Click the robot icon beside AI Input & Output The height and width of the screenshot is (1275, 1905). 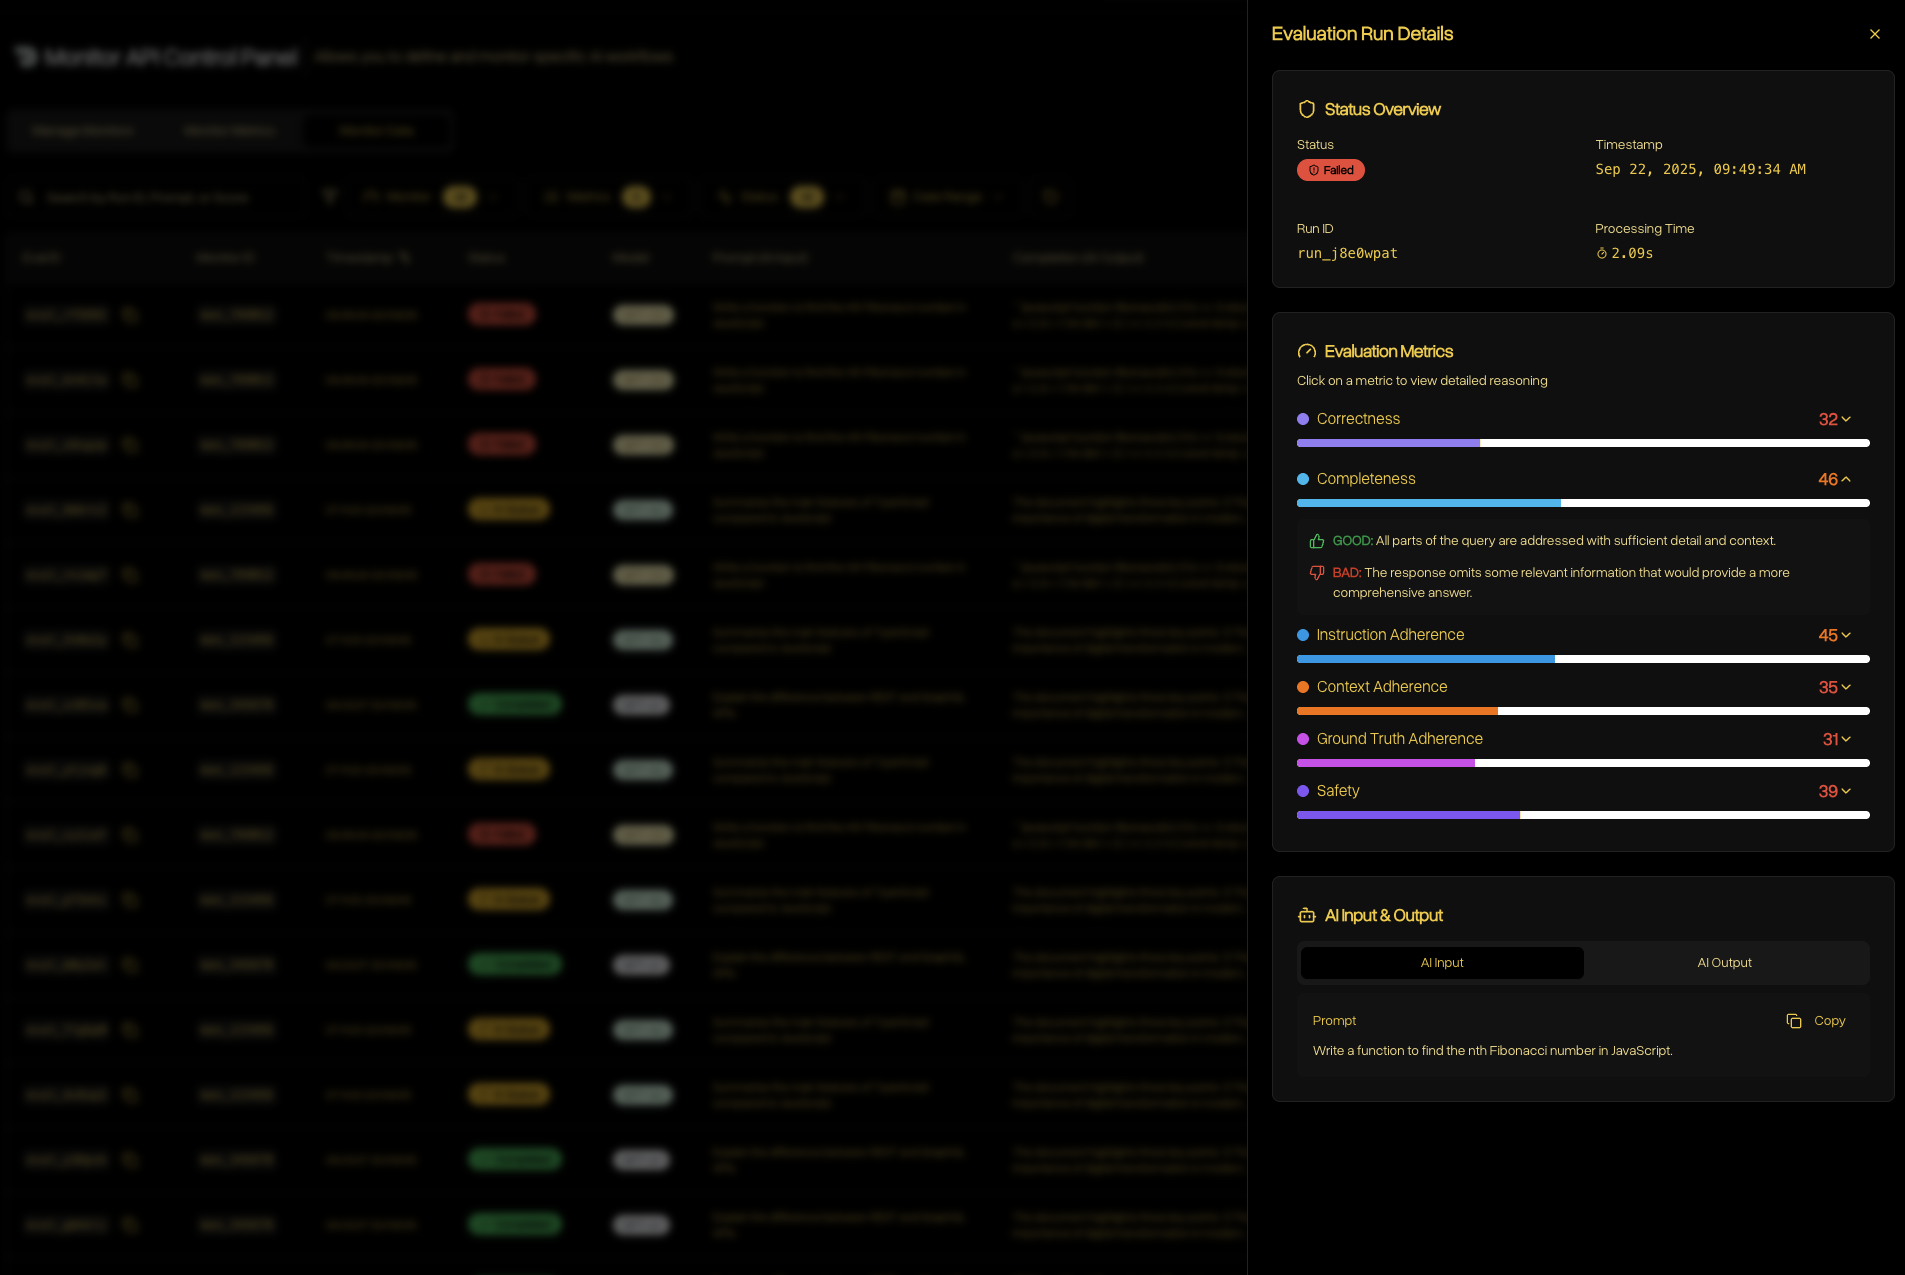click(1306, 915)
